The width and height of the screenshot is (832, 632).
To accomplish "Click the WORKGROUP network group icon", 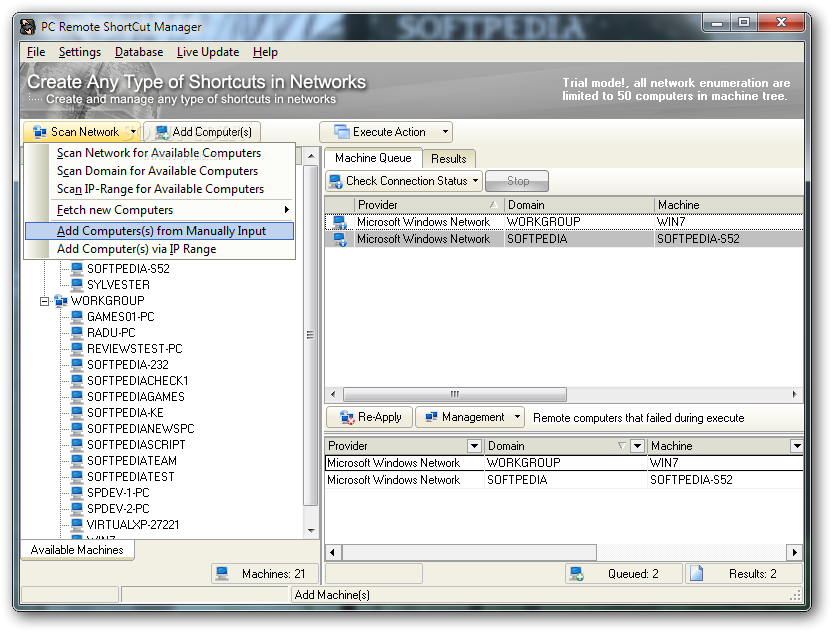I will [60, 301].
